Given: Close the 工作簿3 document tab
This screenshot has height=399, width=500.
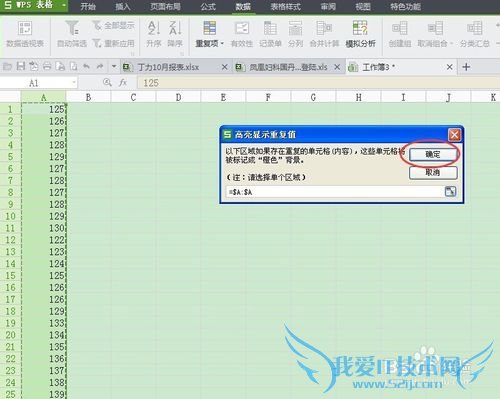Looking at the screenshot, I should pos(449,67).
